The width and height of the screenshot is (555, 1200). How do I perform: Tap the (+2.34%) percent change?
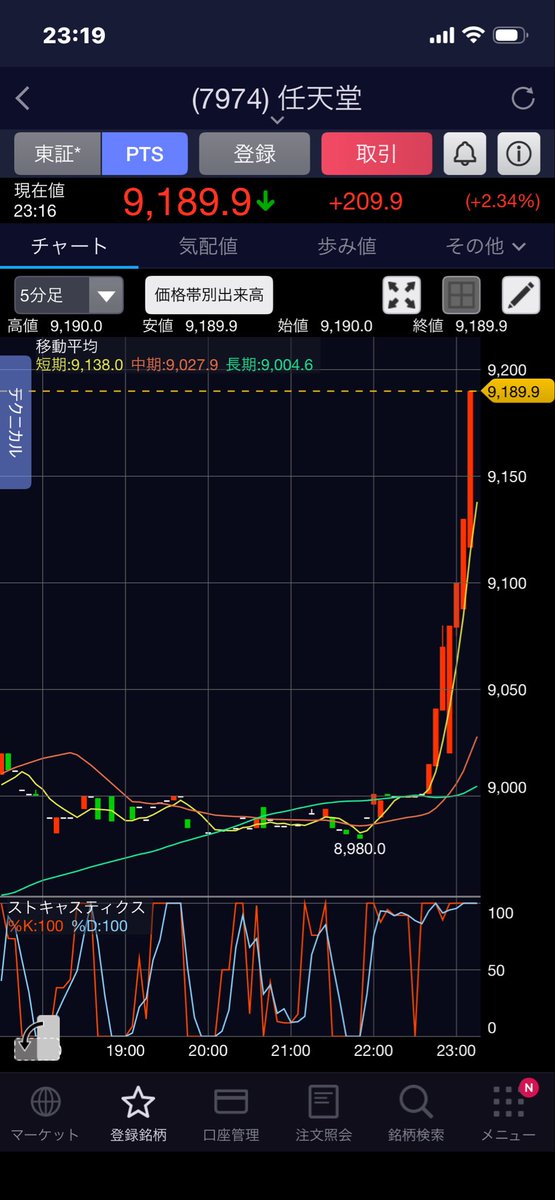tap(503, 202)
